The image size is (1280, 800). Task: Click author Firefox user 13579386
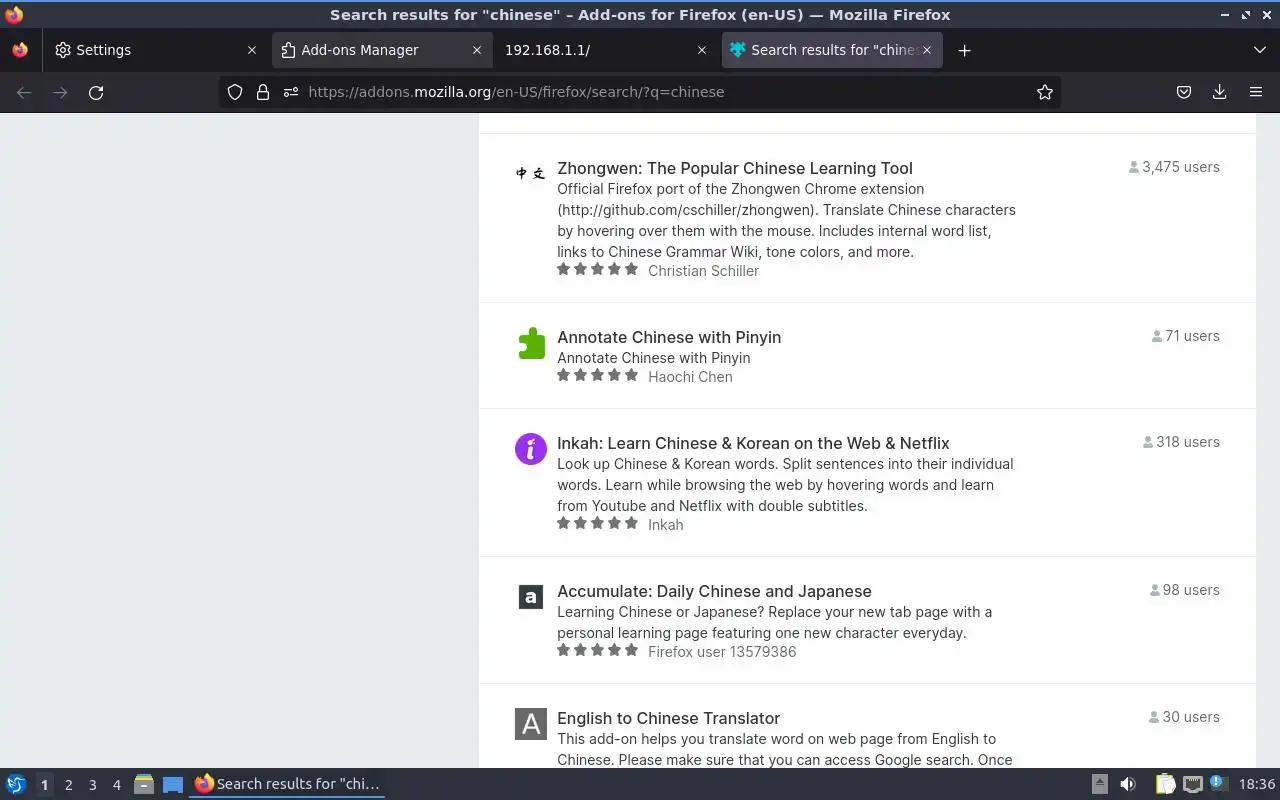point(722,652)
